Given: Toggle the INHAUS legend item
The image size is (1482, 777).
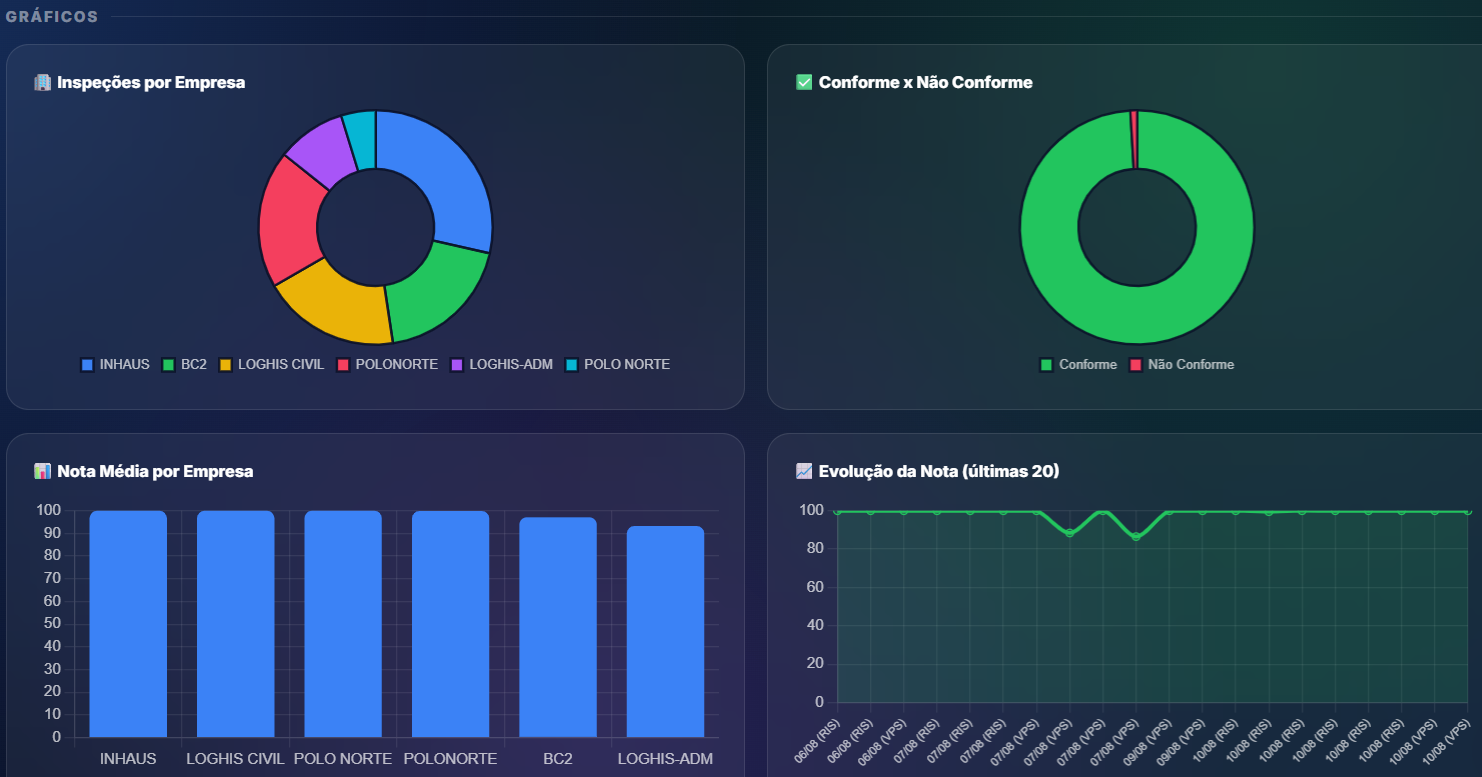Looking at the screenshot, I should tap(115, 365).
